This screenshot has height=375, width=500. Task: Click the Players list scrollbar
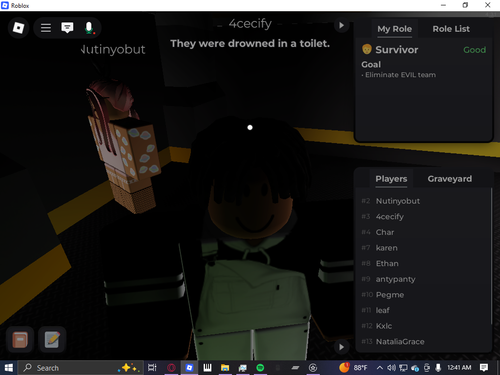point(491,256)
